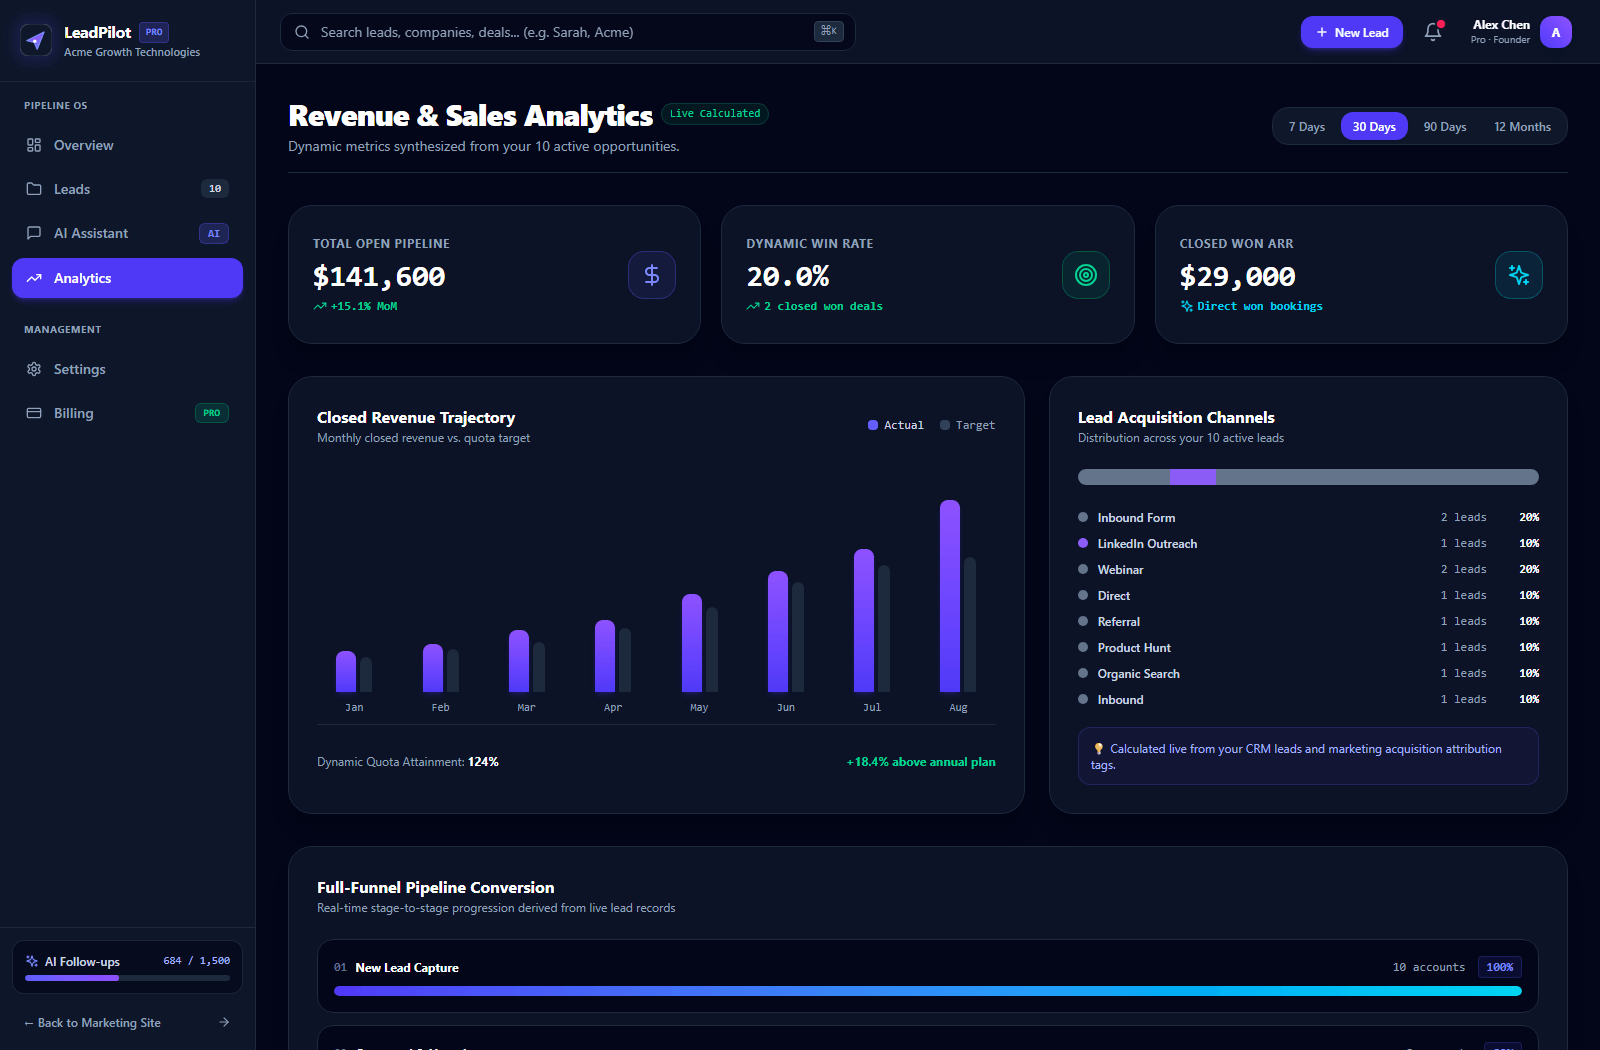This screenshot has width=1600, height=1050.
Task: Click the lead acquisition distribution bar
Action: 1308,477
